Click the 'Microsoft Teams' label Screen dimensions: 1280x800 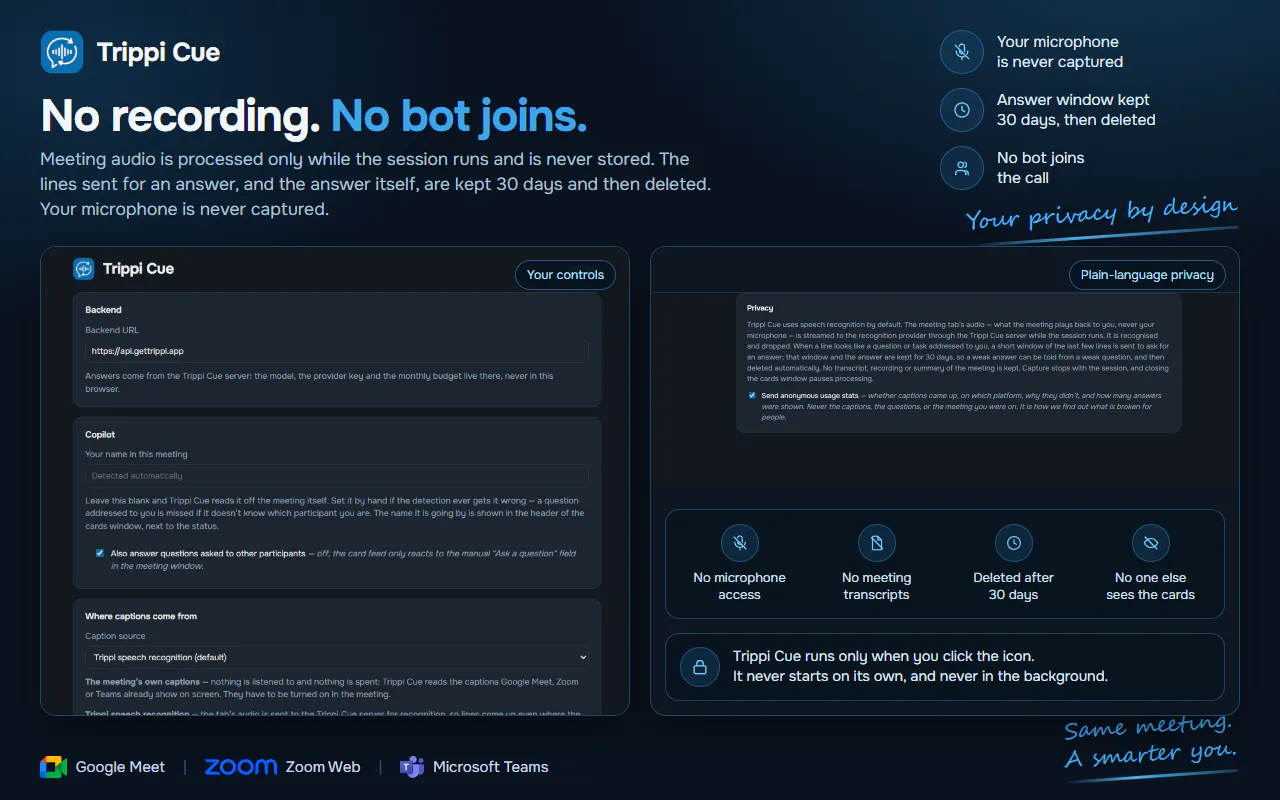[491, 767]
